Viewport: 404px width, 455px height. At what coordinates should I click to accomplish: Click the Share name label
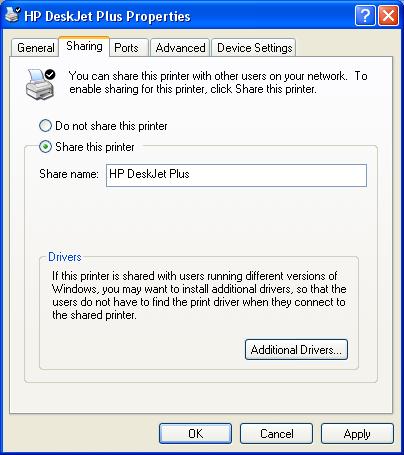69,174
